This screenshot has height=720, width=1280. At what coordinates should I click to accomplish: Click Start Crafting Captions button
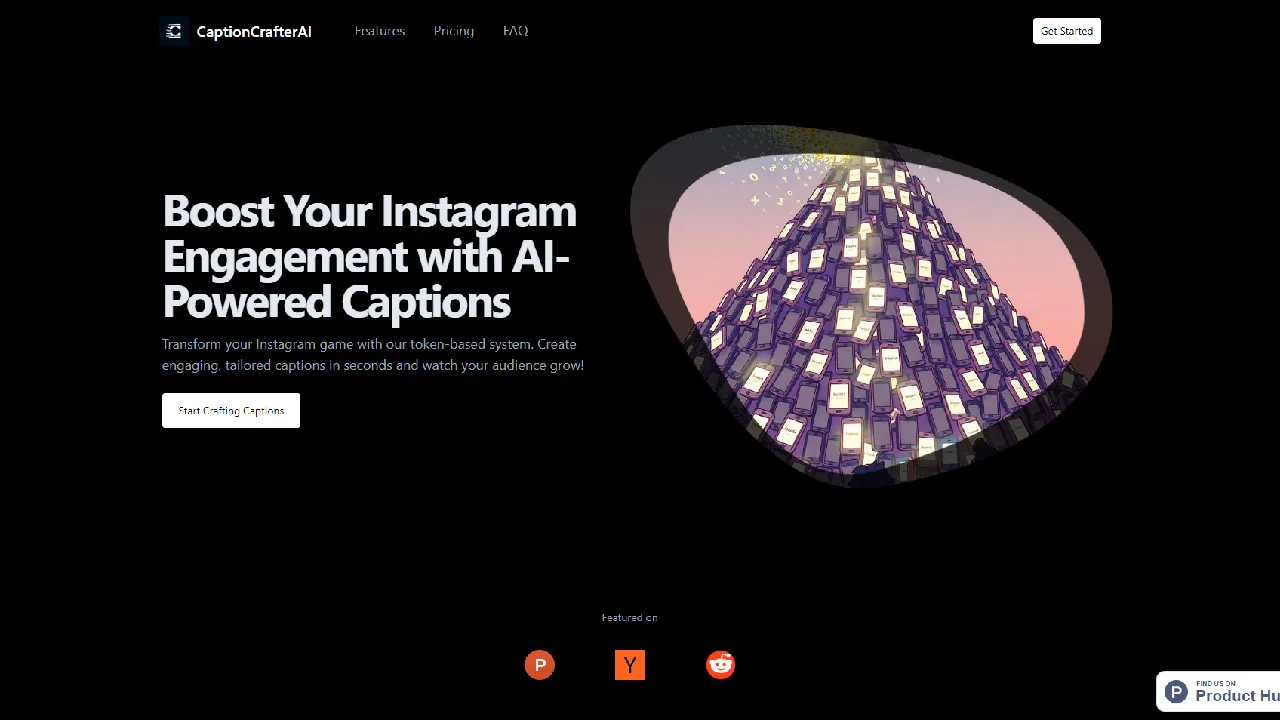coord(231,411)
